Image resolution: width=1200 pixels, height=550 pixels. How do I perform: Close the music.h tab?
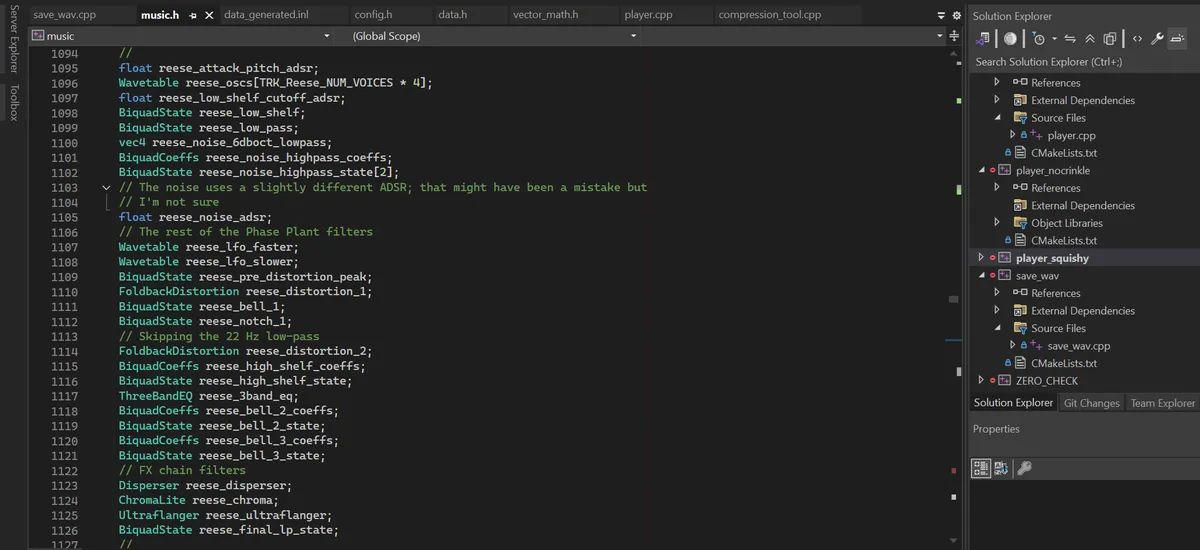208,16
